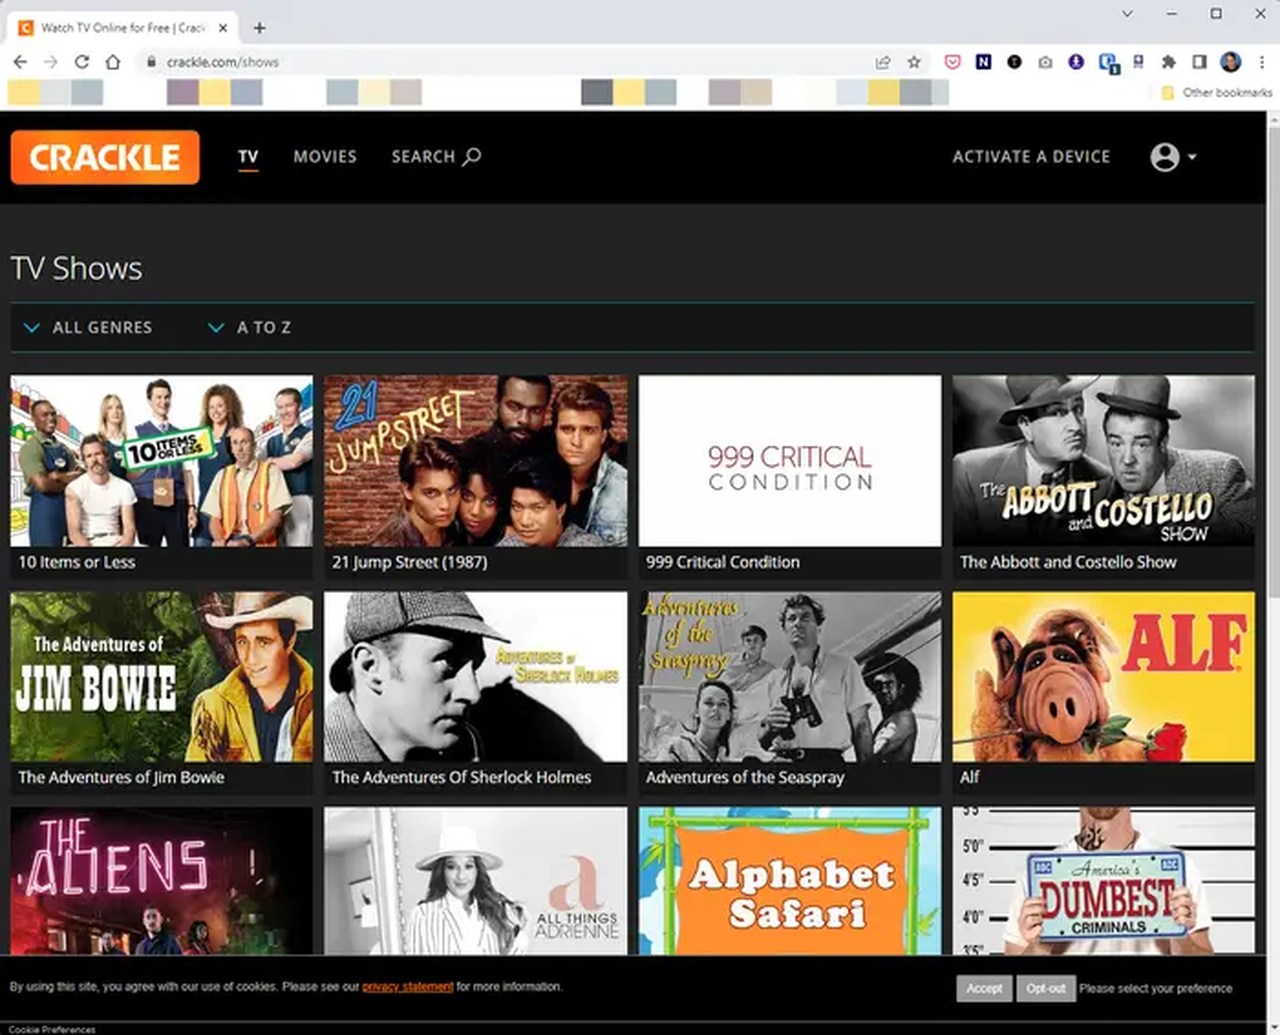Open the Abbott and Costello Show thumbnail

pyautogui.click(x=1104, y=461)
